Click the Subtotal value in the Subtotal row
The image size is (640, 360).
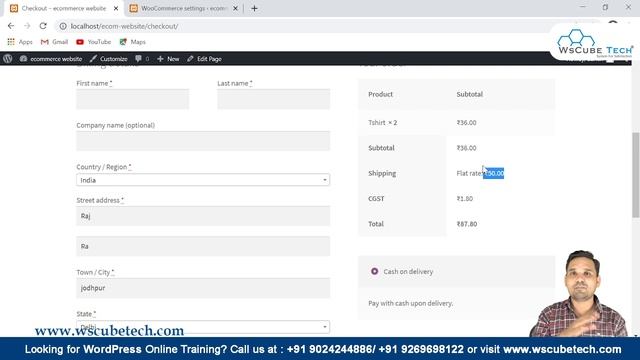click(x=466, y=148)
